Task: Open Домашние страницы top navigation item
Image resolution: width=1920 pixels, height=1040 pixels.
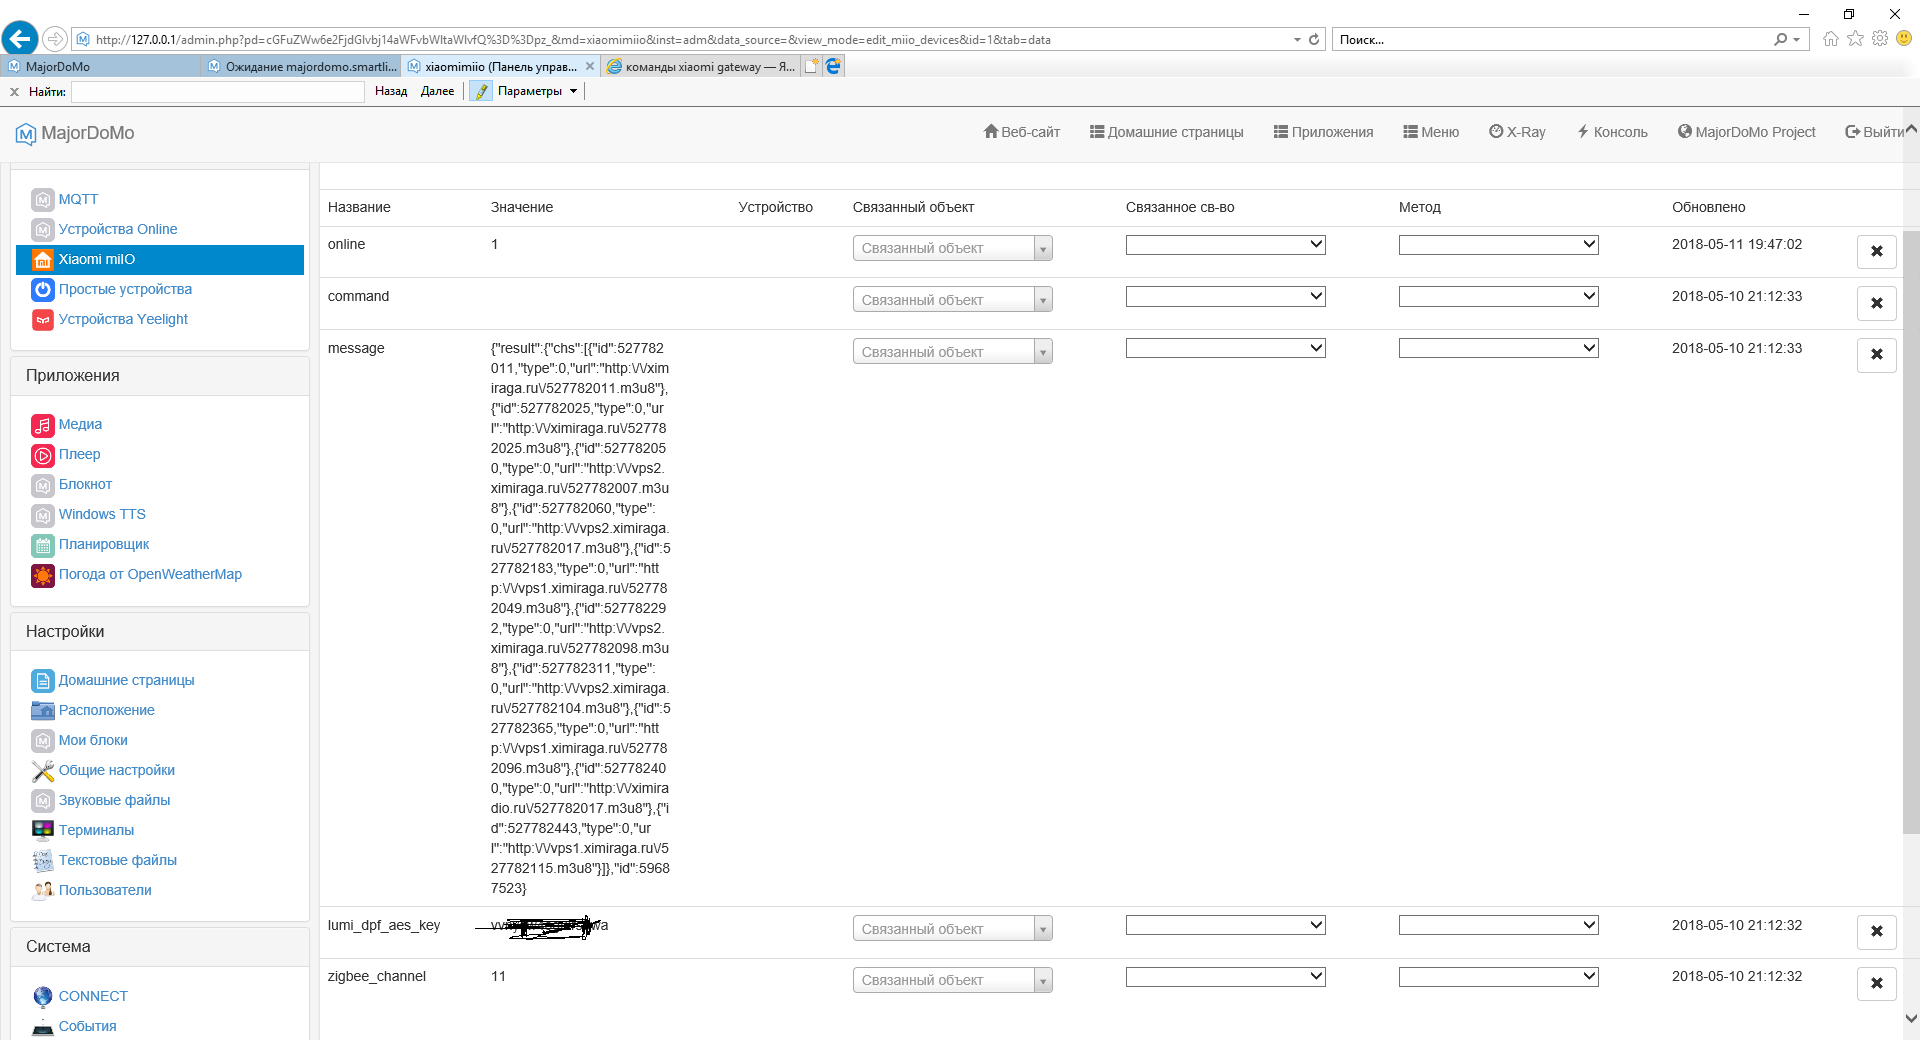Action: pyautogui.click(x=1167, y=132)
